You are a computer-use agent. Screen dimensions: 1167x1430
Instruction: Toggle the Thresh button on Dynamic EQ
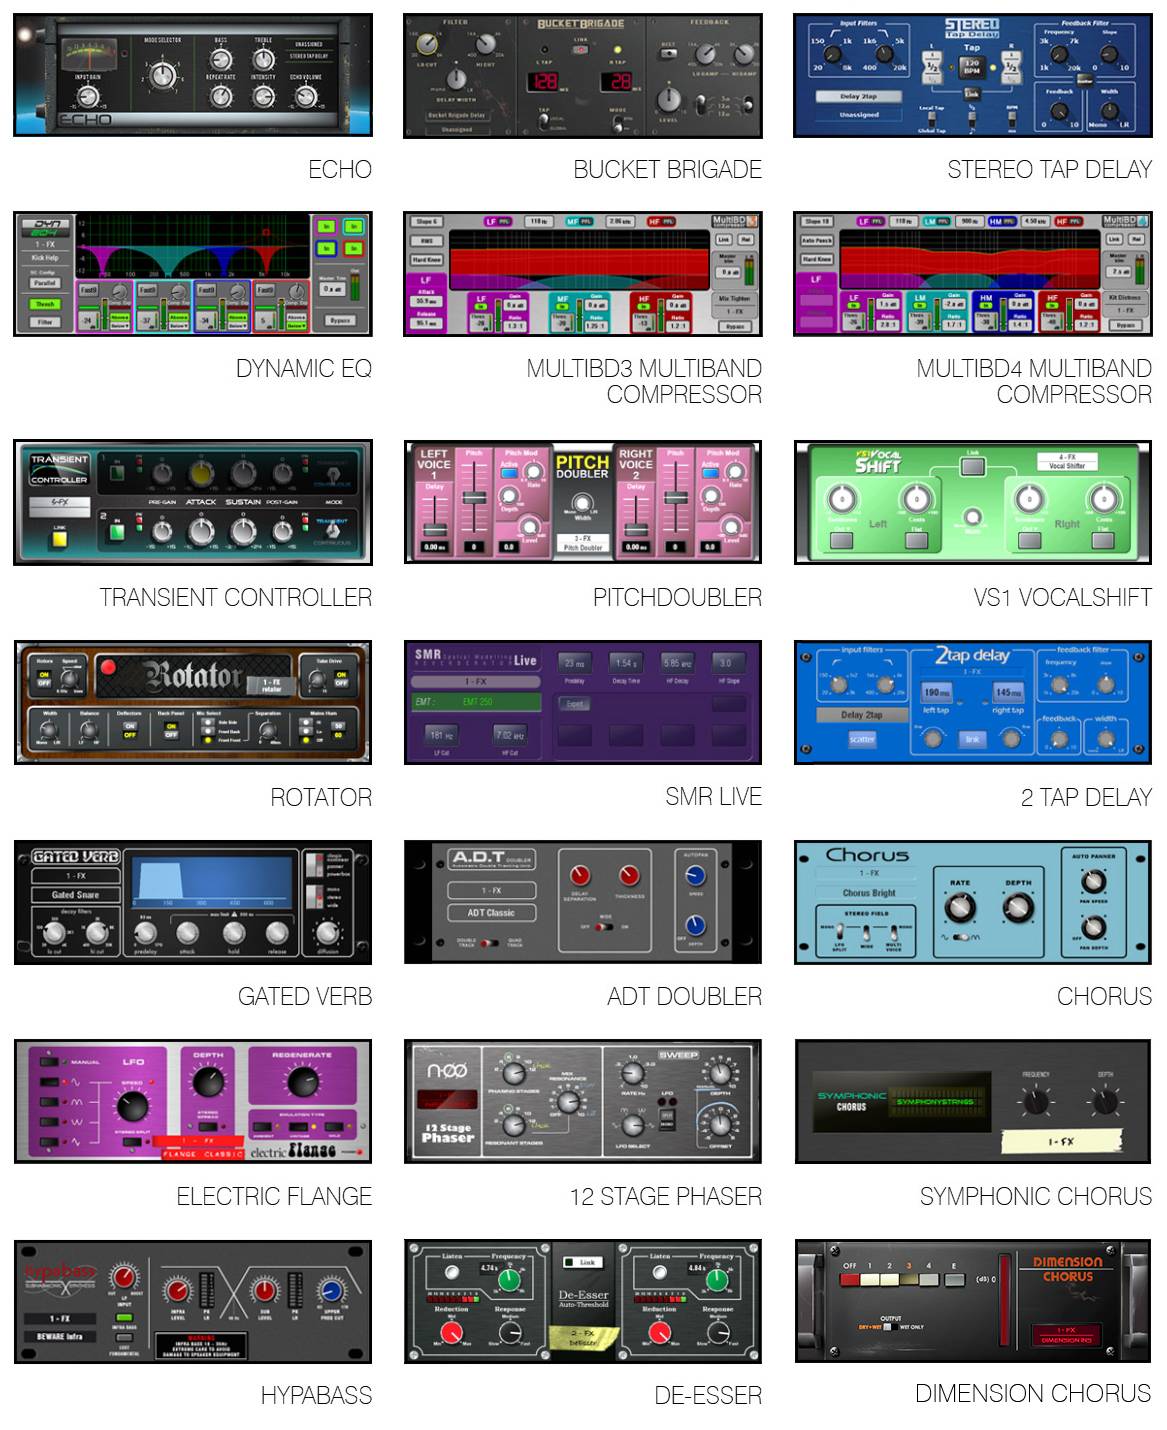45,304
